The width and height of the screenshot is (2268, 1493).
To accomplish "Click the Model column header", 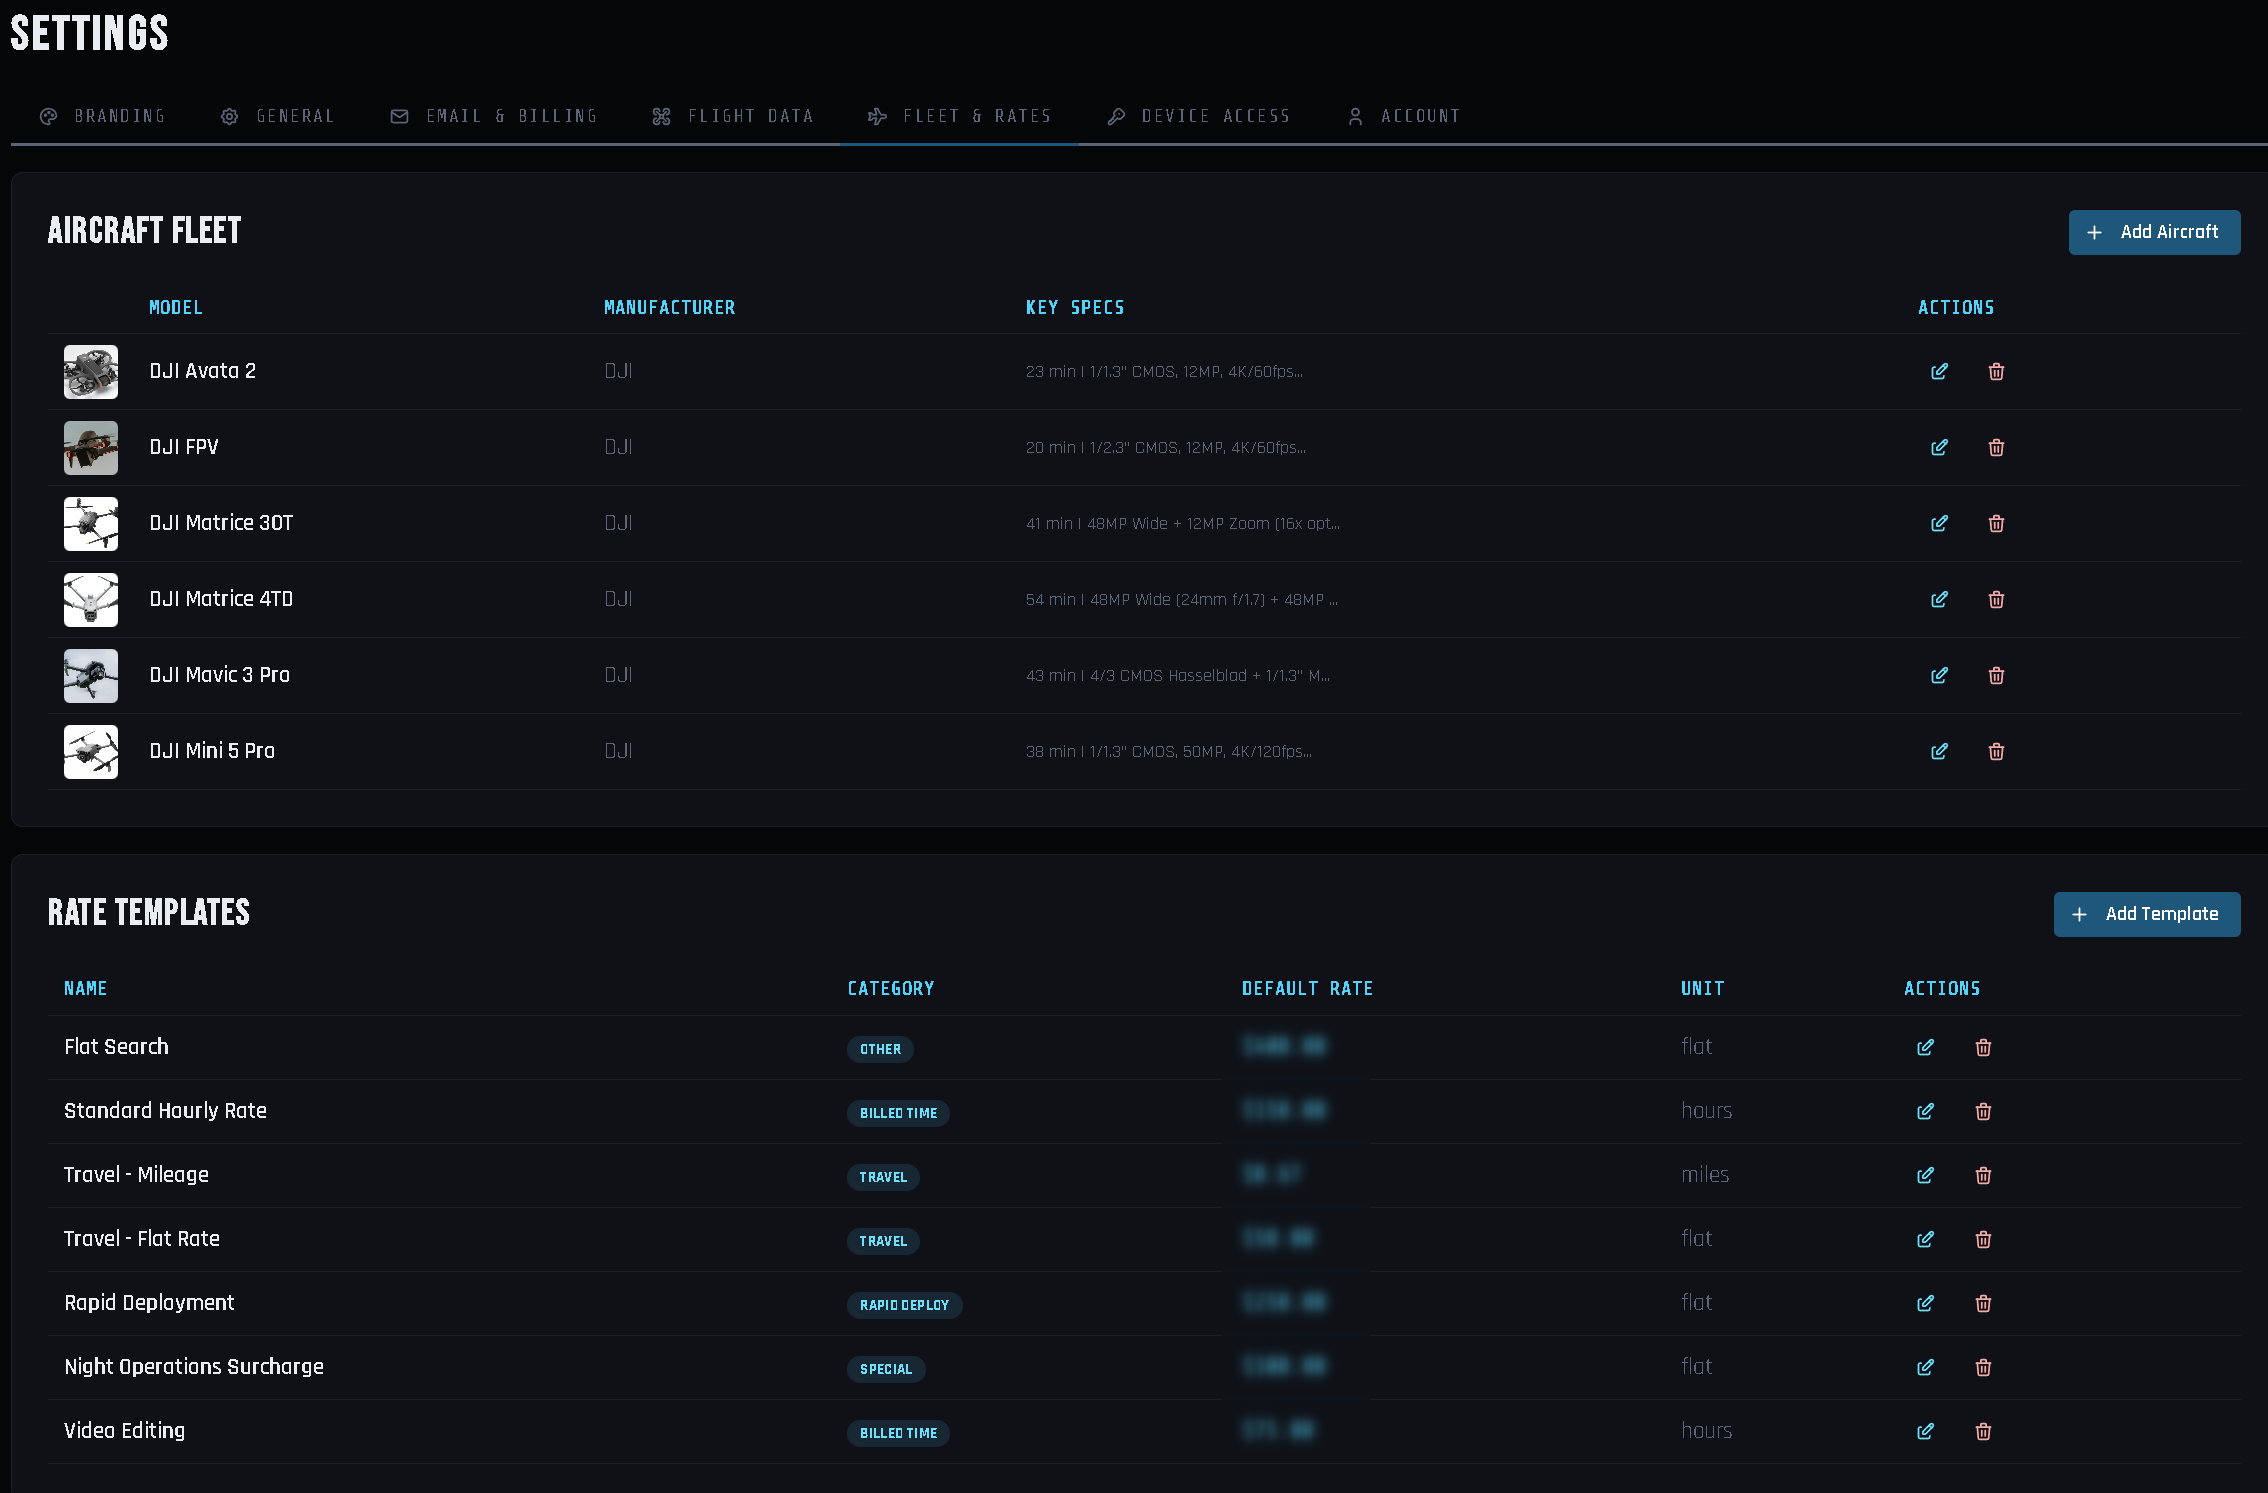I will tap(176, 307).
